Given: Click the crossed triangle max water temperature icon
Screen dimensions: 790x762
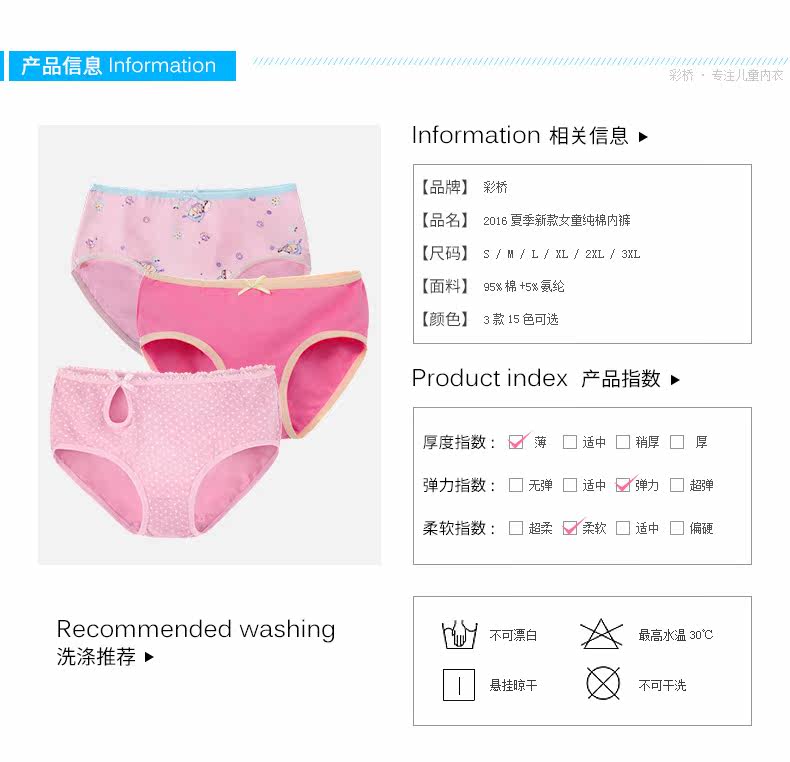Looking at the screenshot, I should [601, 634].
